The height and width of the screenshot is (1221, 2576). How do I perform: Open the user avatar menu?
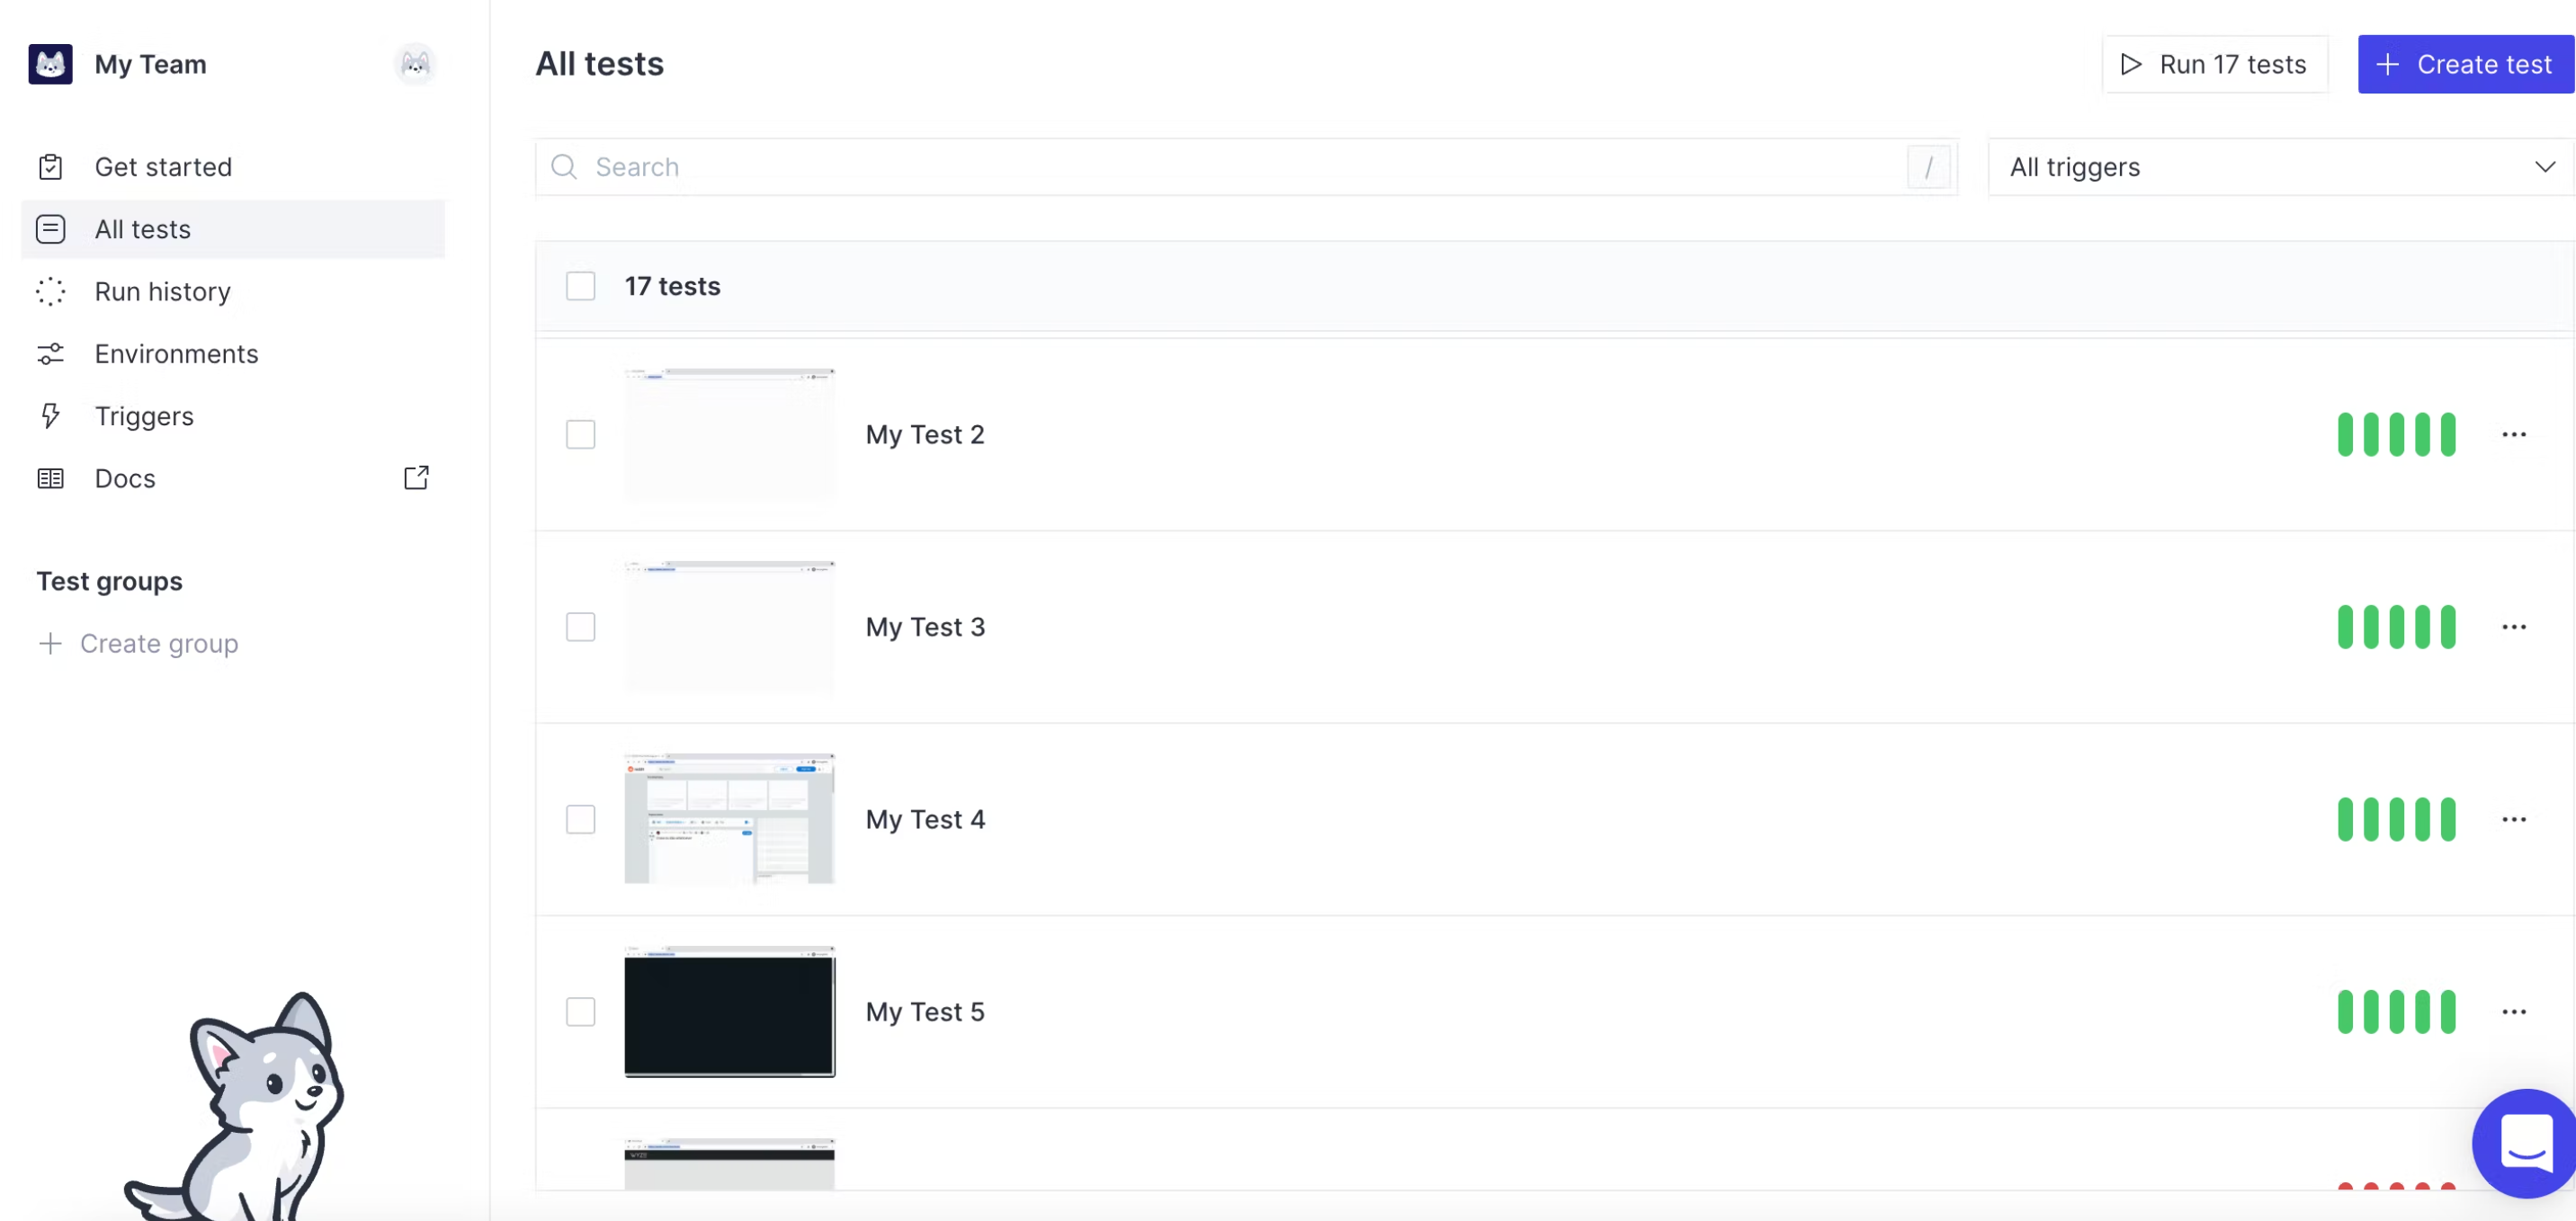pos(415,64)
